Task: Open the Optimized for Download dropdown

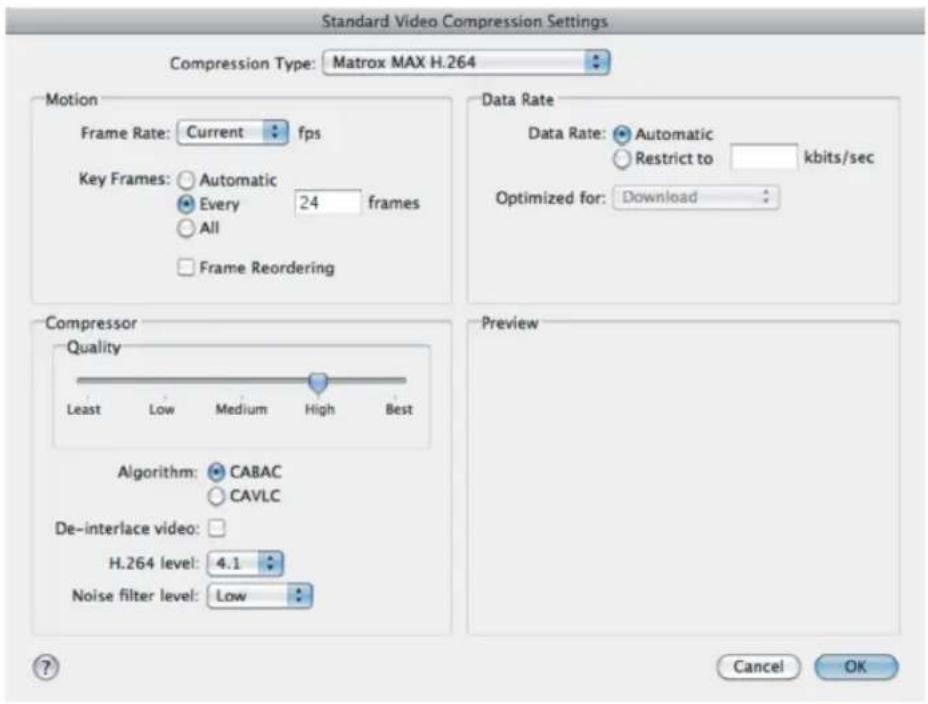Action: 695,197
